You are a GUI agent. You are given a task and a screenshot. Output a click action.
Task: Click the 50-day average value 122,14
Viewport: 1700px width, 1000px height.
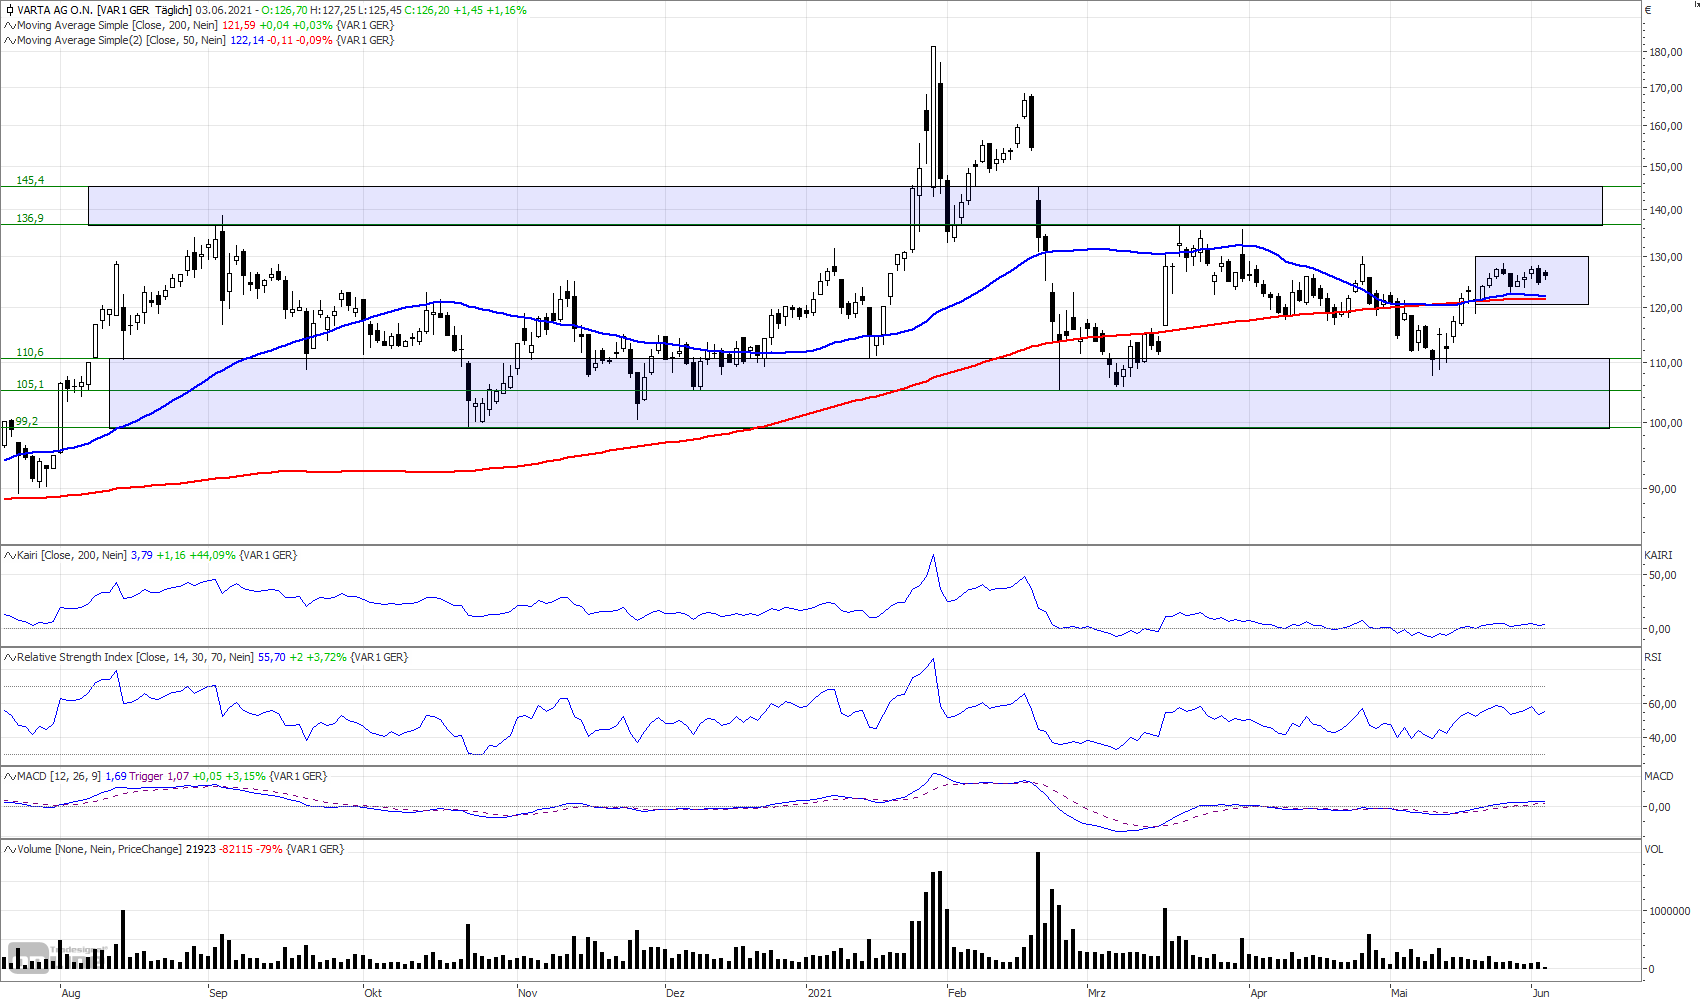click(247, 40)
